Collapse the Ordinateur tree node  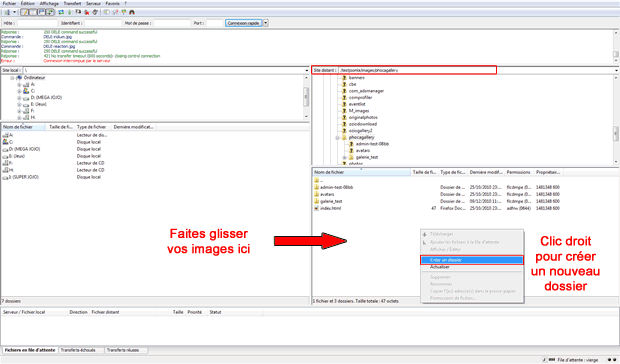point(12,78)
